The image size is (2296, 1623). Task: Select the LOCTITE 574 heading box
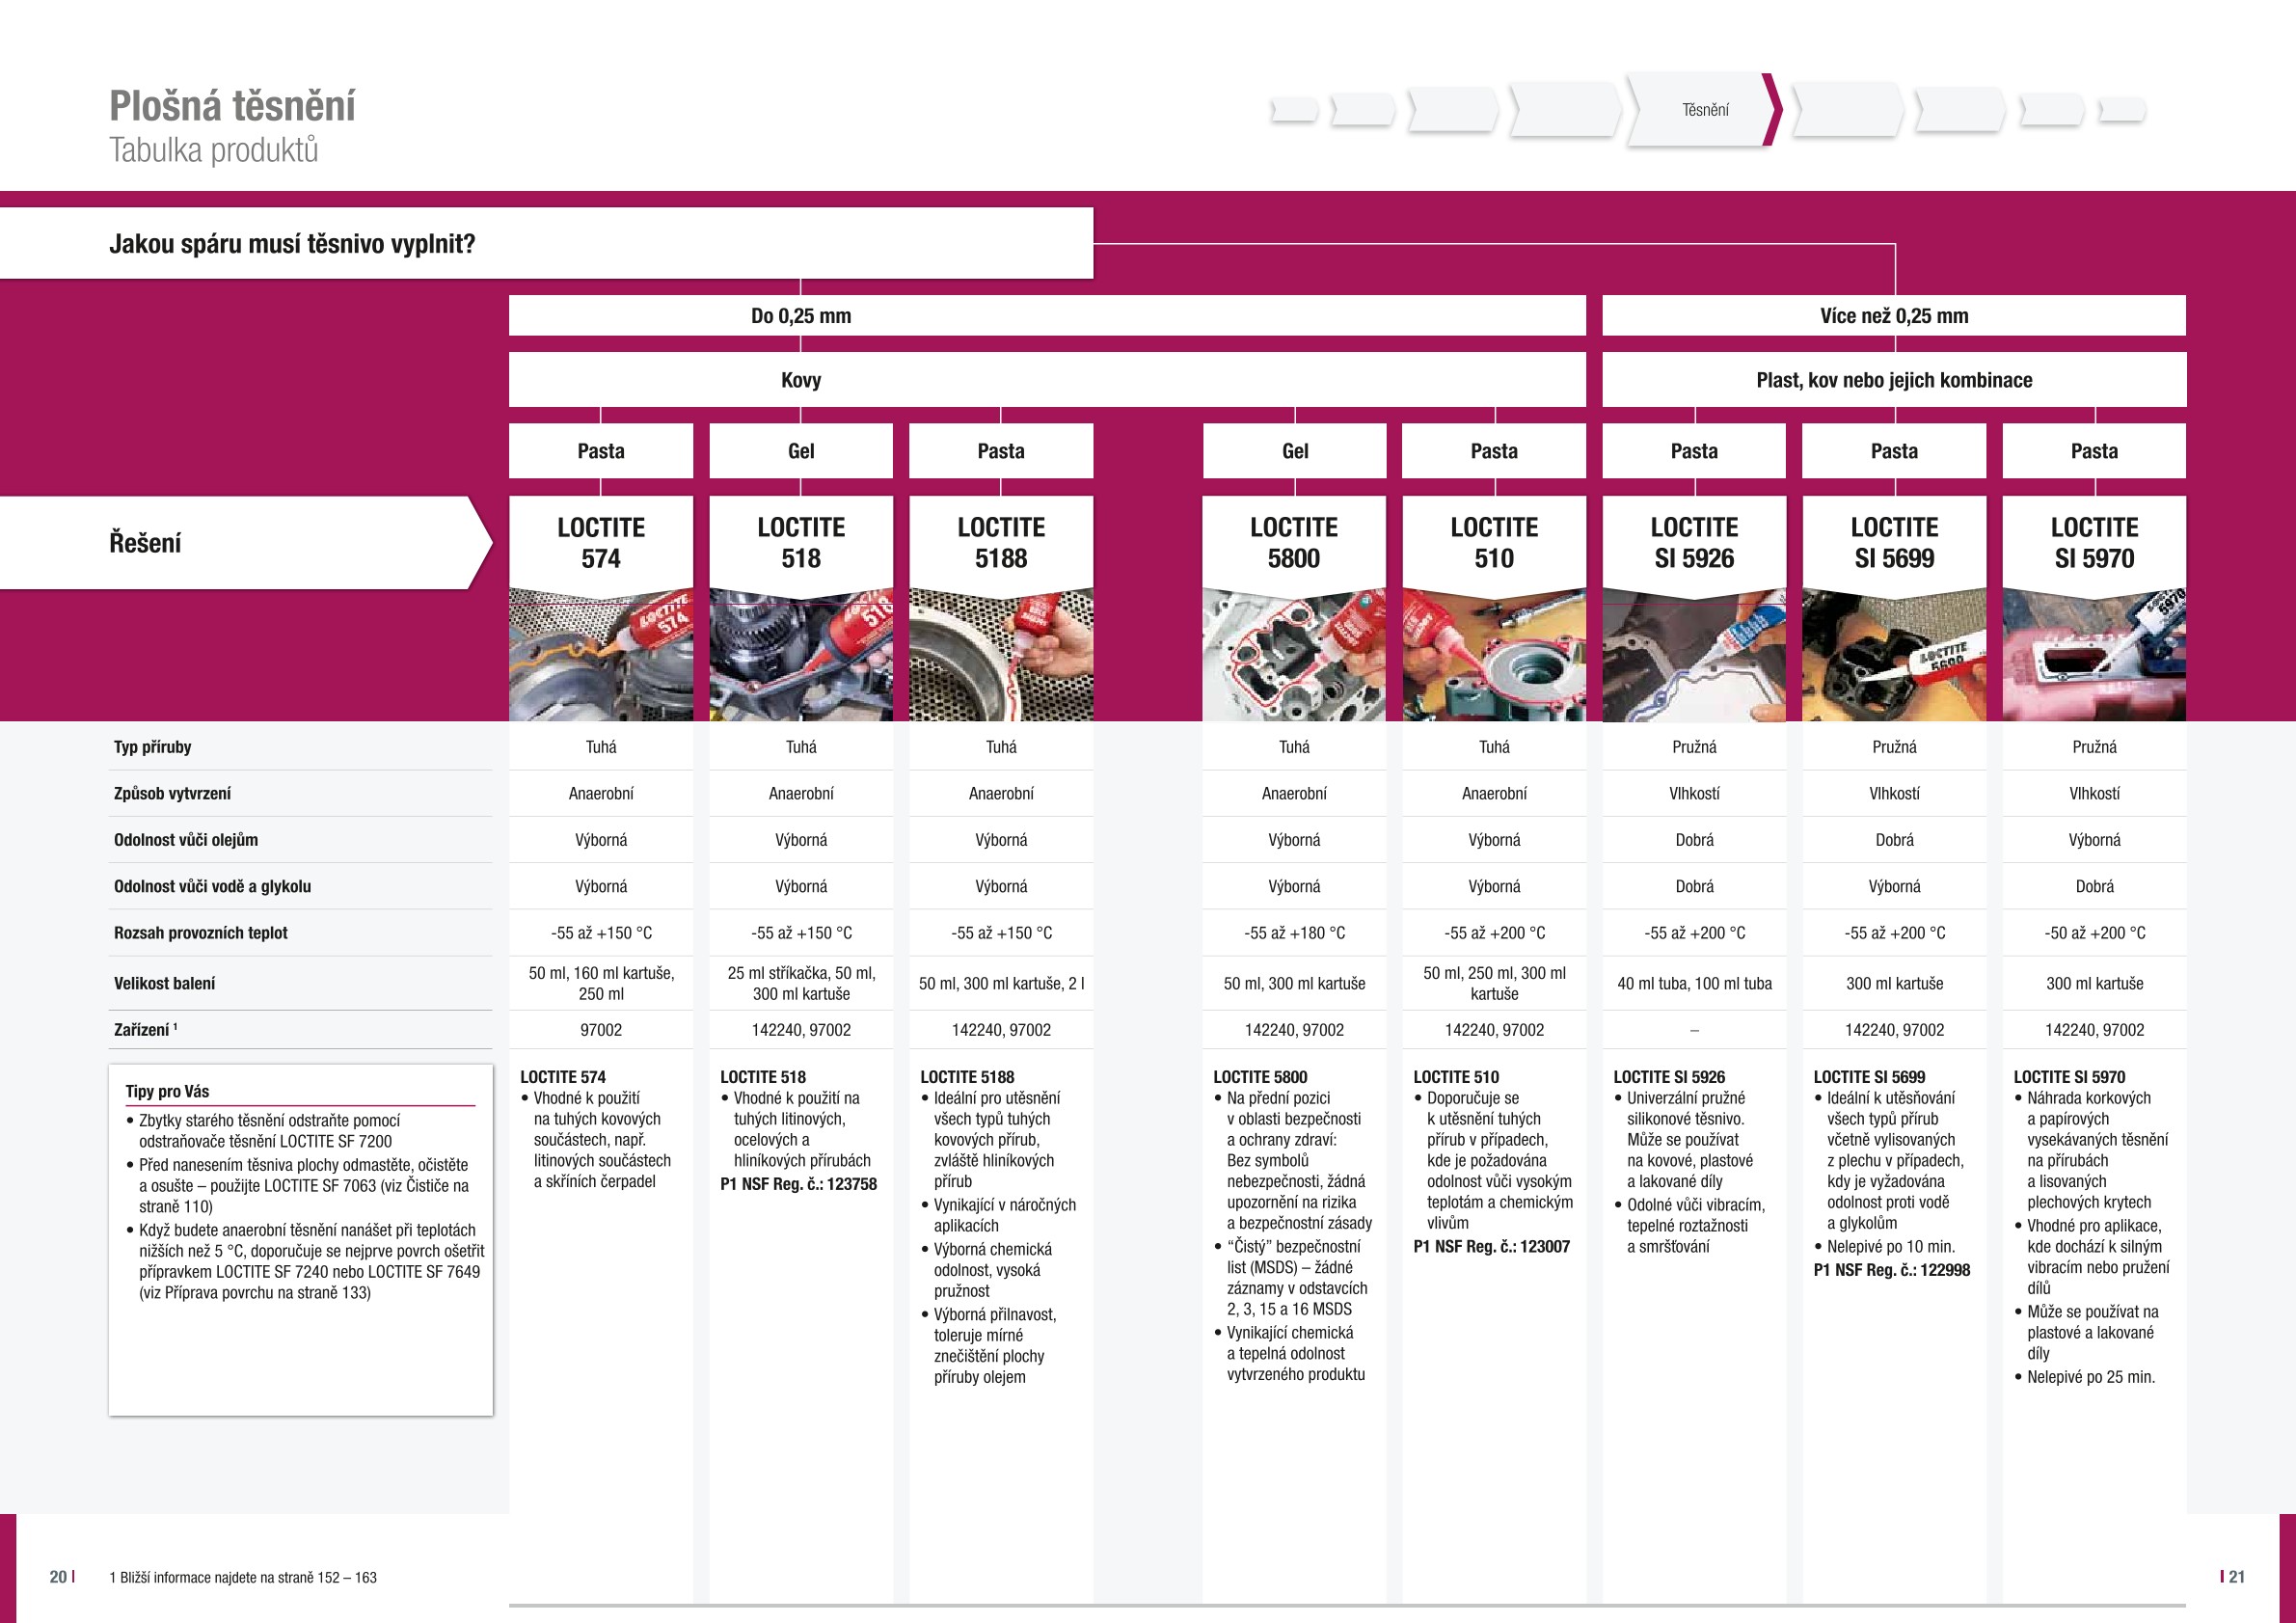[x=601, y=543]
